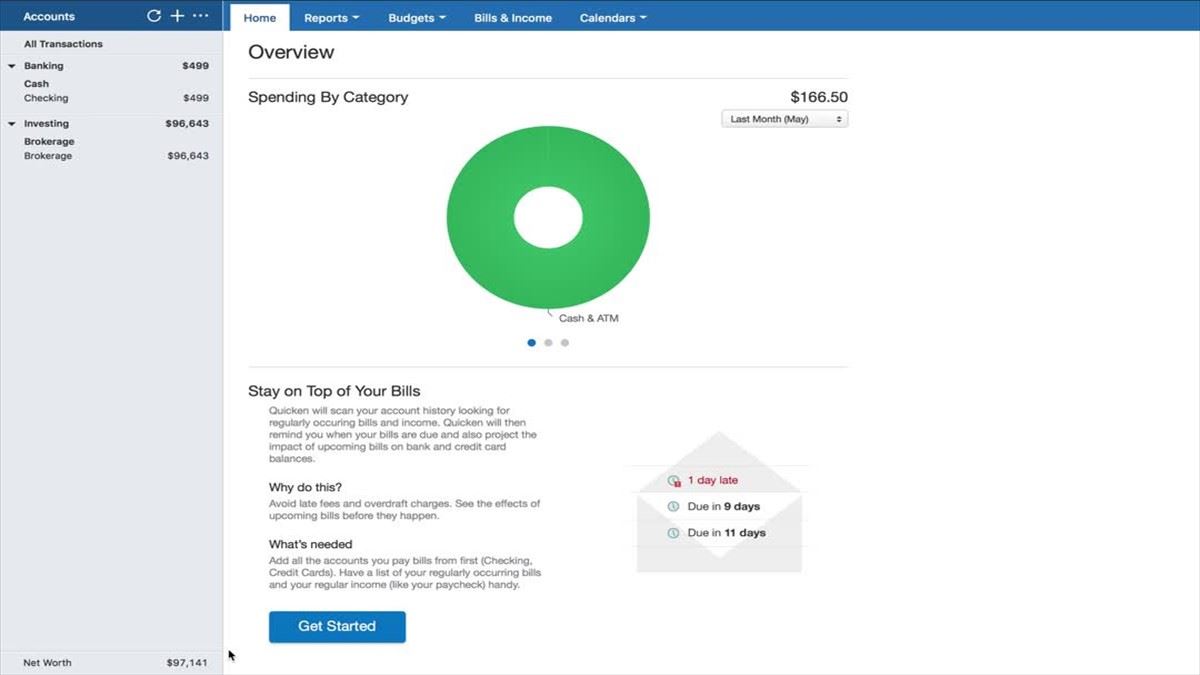Screen dimensions: 1200x675
Task: Click the add account plus icon
Action: click(x=177, y=16)
